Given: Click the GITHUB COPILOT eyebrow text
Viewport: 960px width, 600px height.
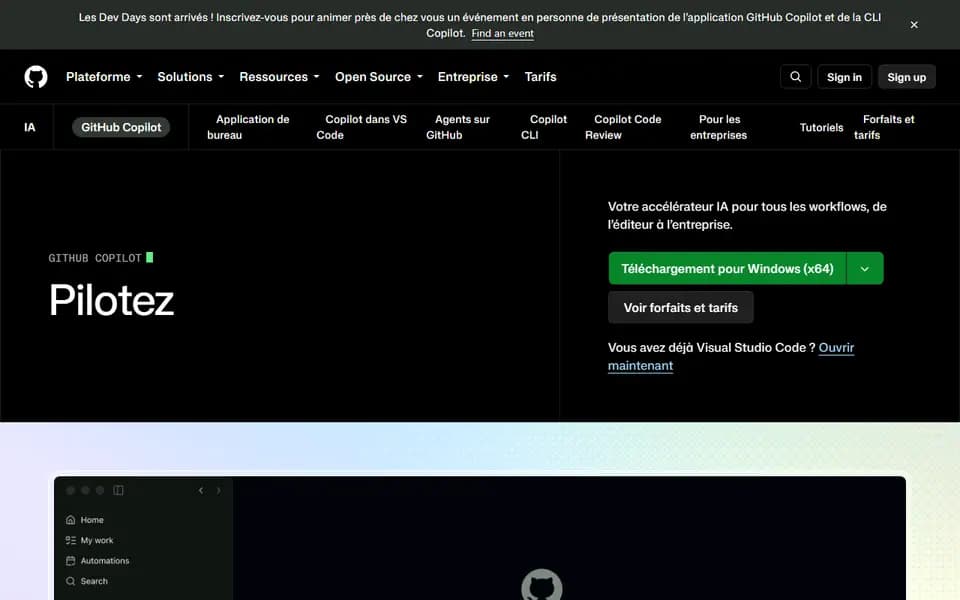Looking at the screenshot, I should [95, 258].
